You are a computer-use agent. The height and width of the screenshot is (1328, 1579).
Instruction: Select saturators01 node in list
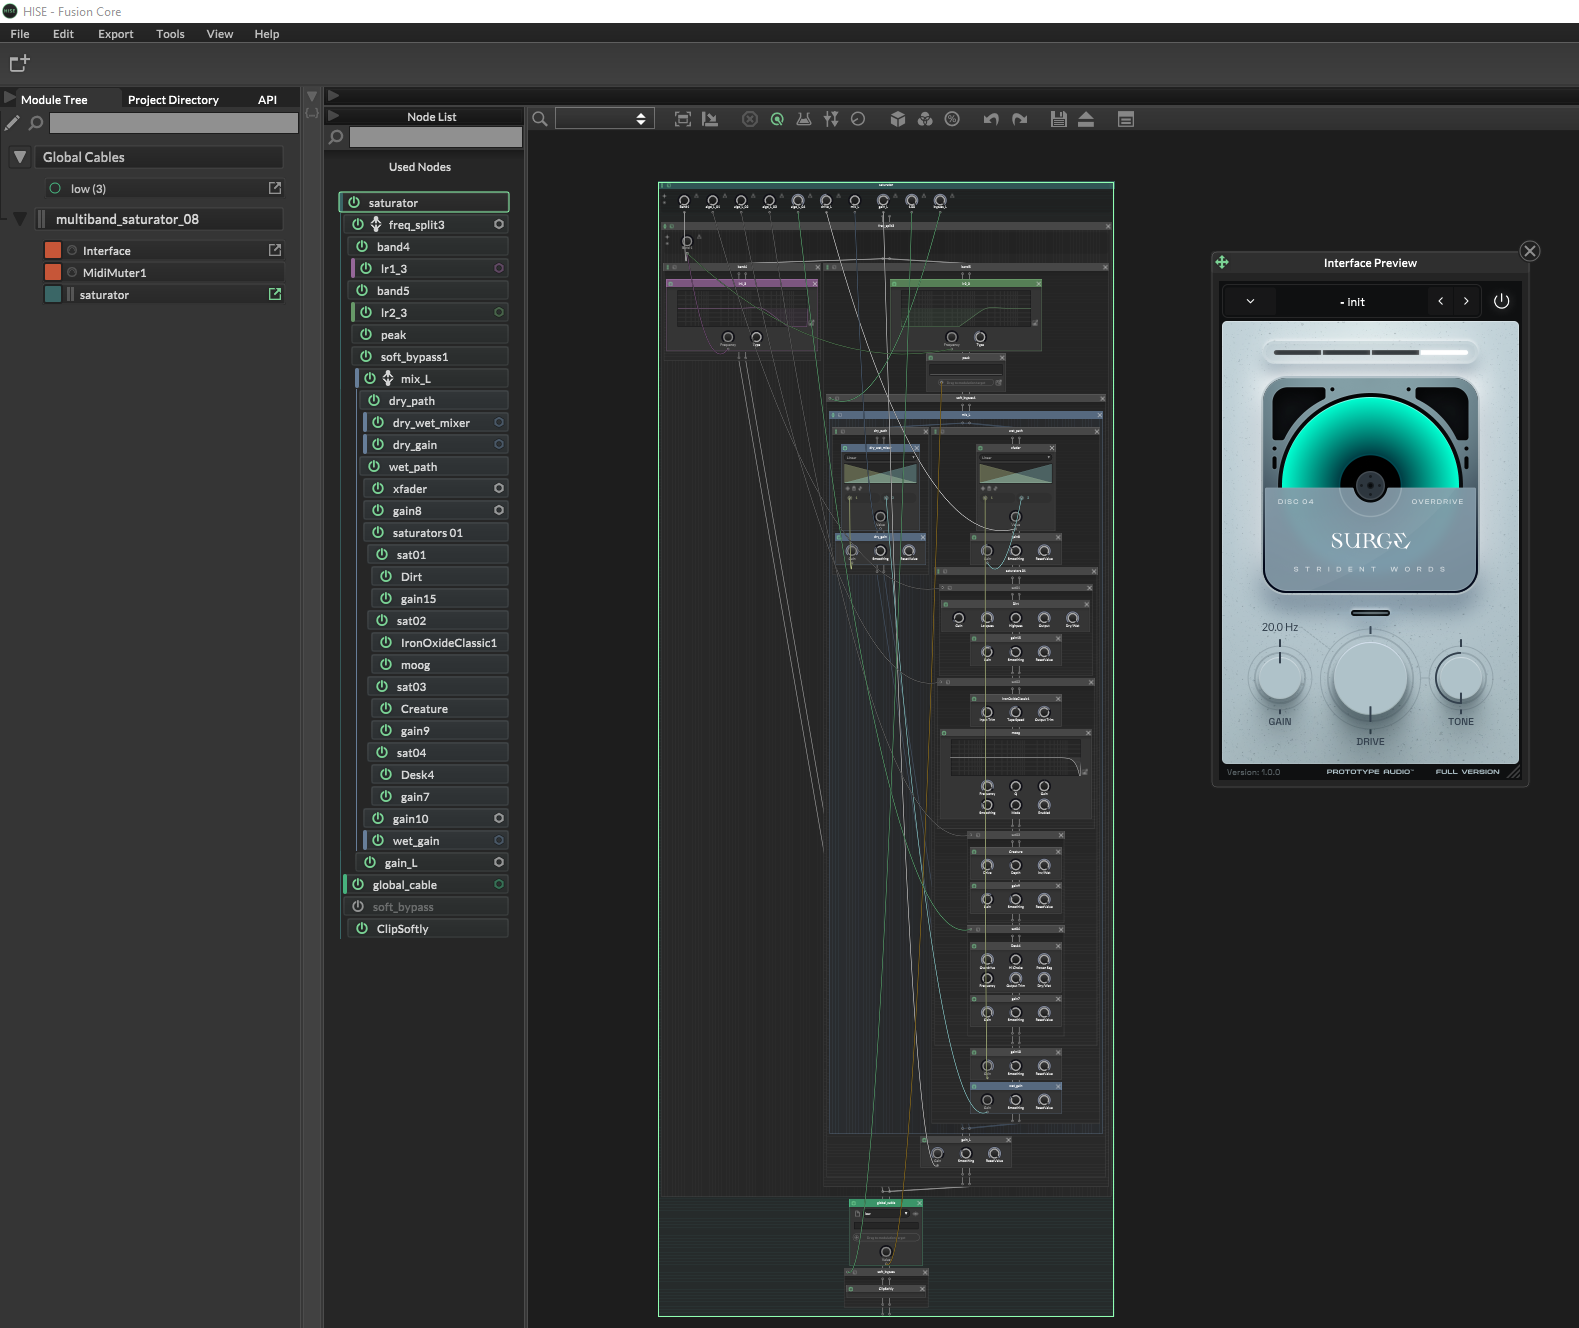click(x=436, y=532)
